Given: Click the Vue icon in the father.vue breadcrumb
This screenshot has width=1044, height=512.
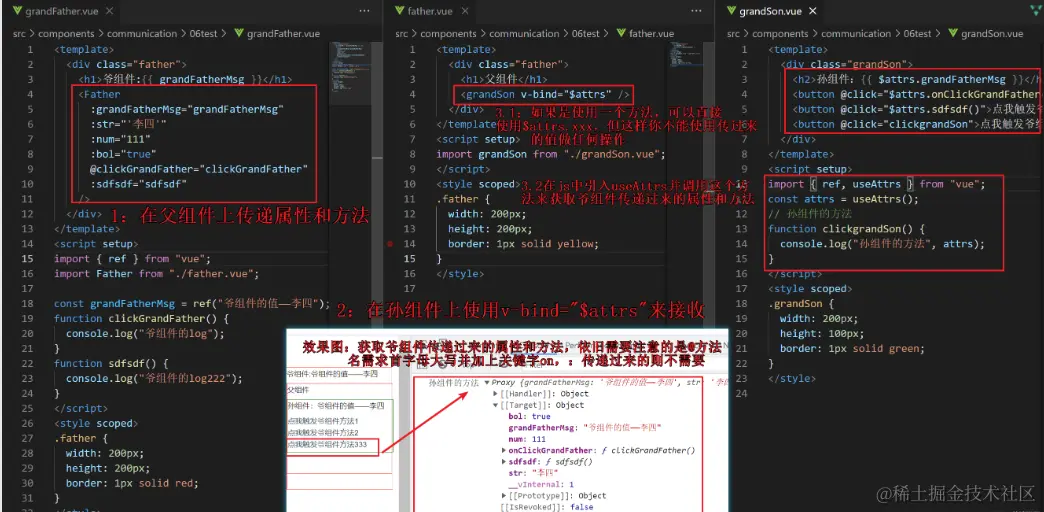Looking at the screenshot, I should pos(620,34).
